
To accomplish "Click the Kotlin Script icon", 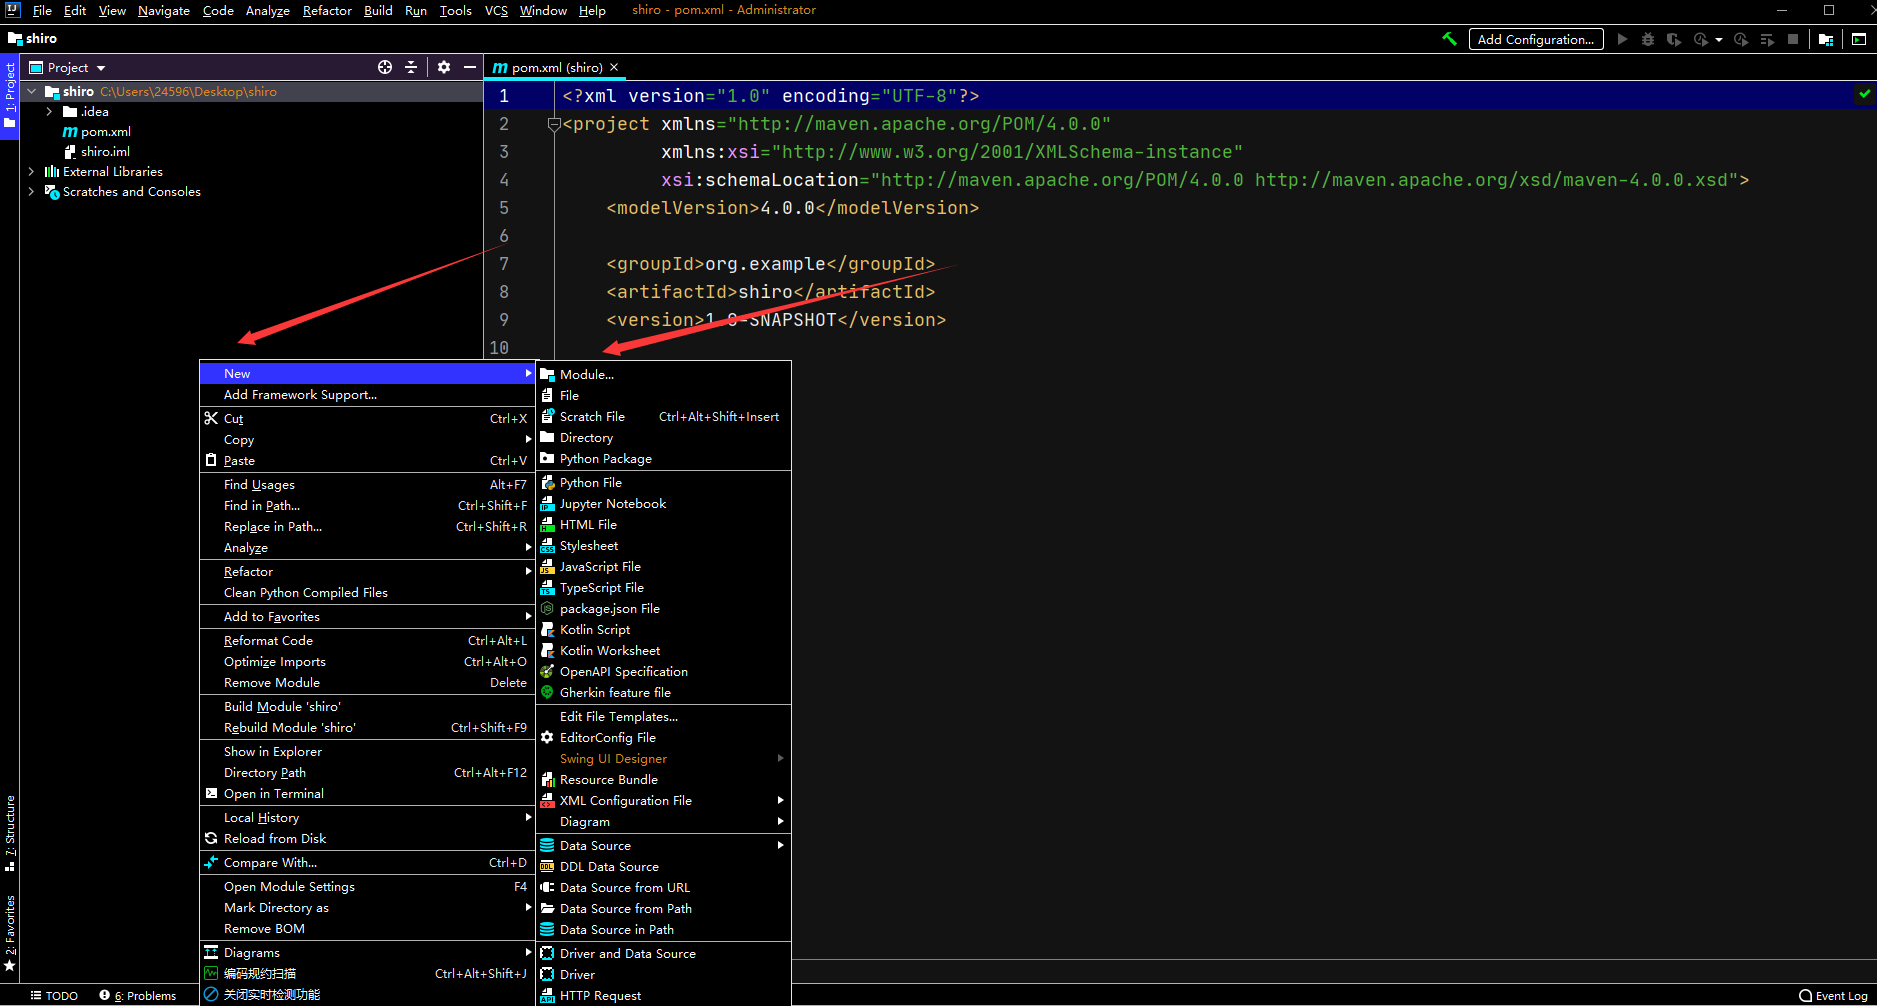I will click(547, 629).
